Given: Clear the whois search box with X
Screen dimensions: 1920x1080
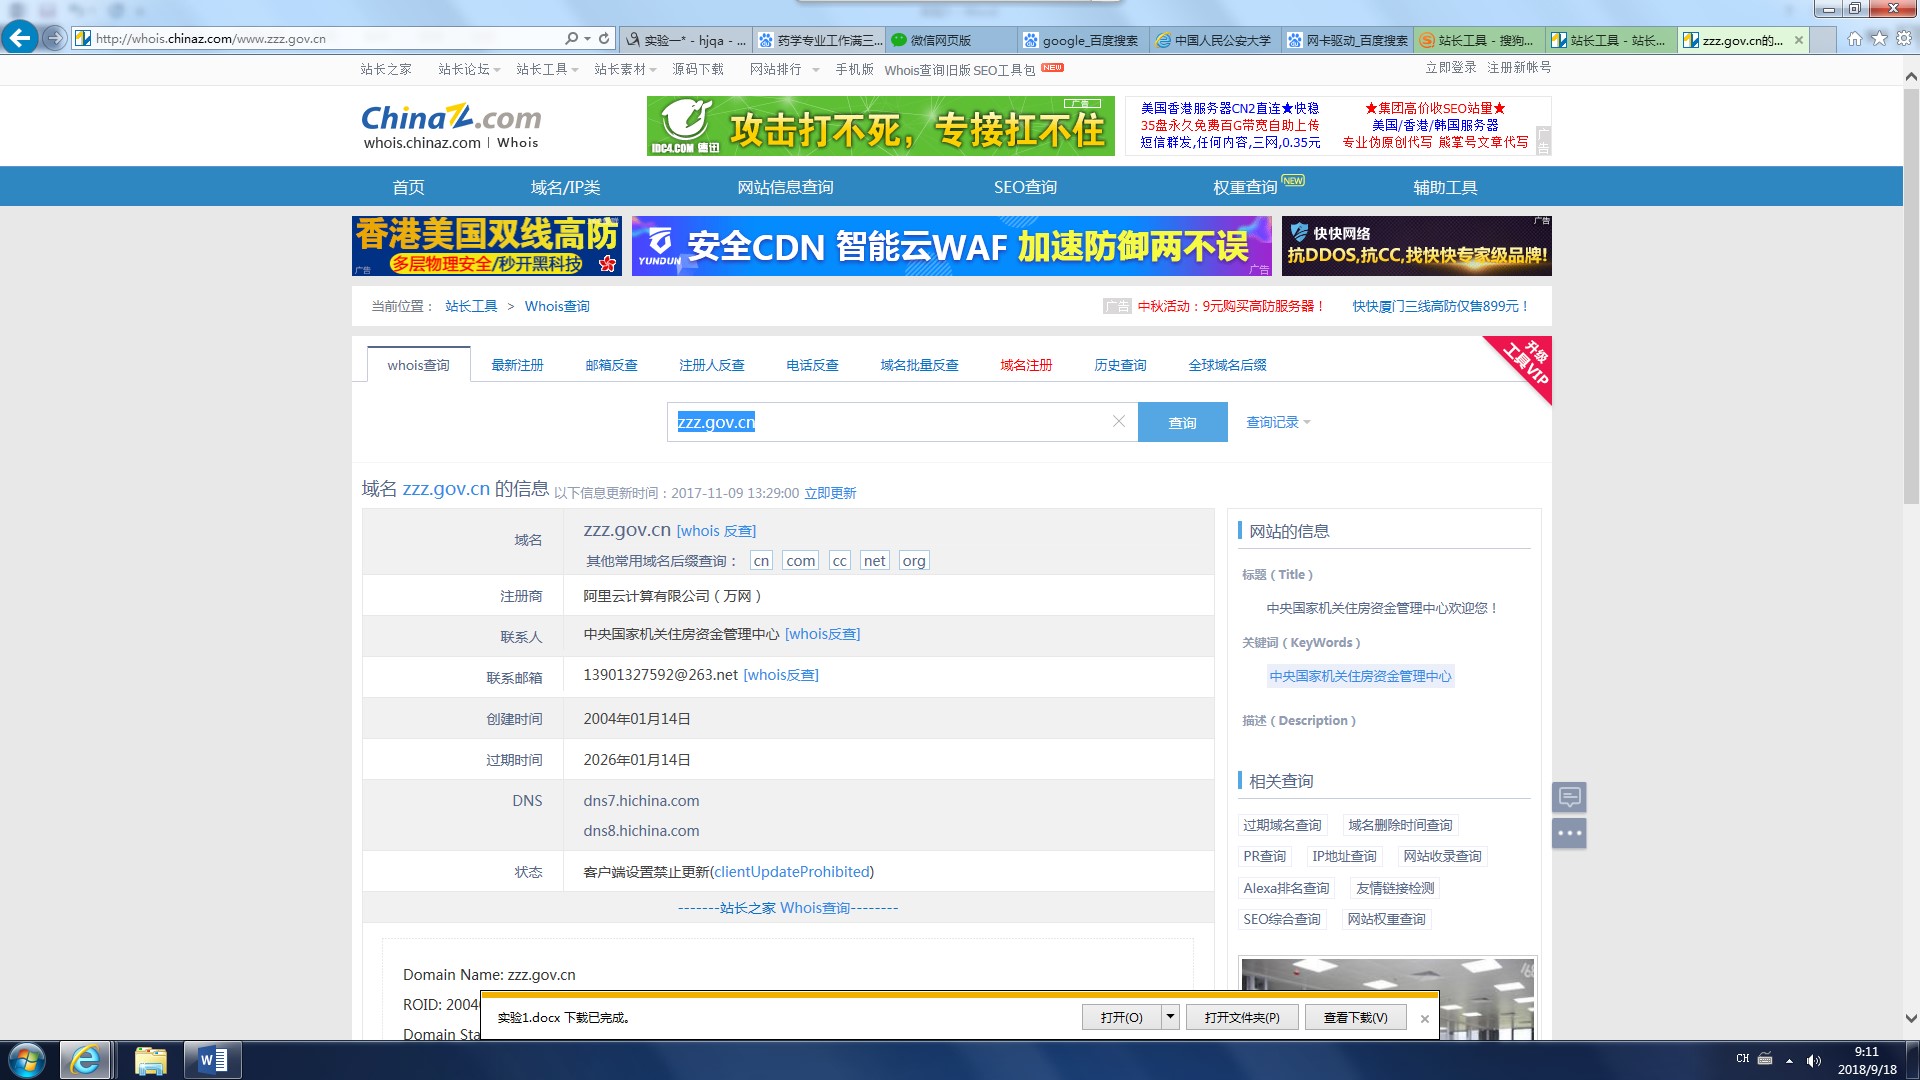Looking at the screenshot, I should pyautogui.click(x=1119, y=422).
